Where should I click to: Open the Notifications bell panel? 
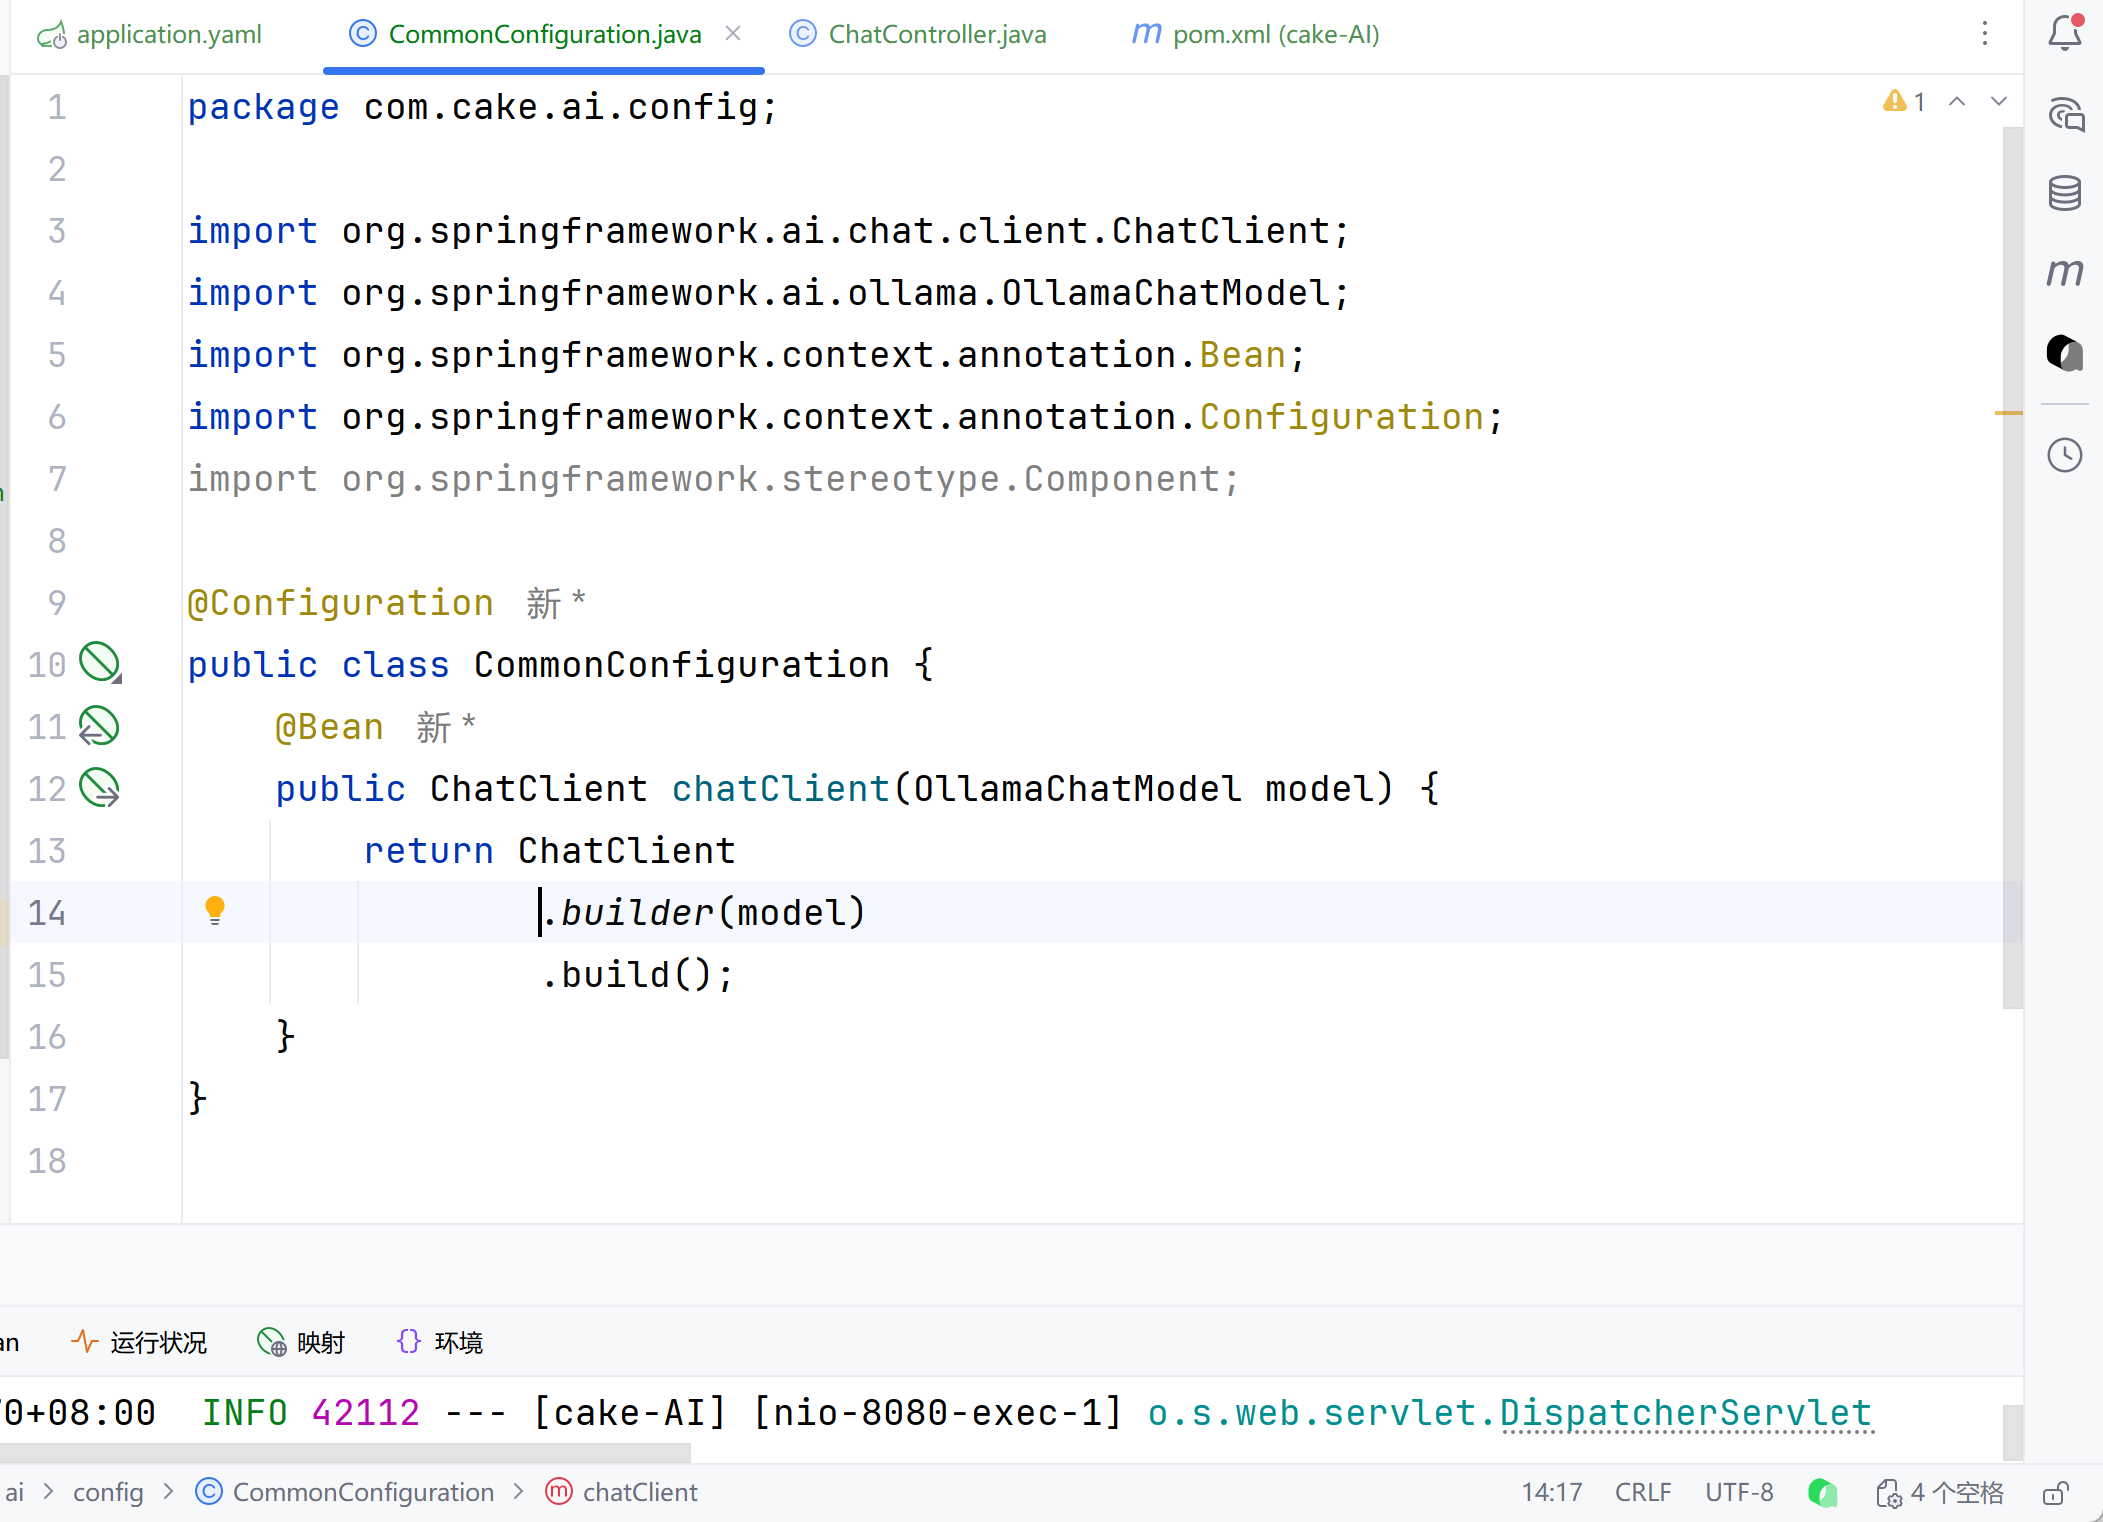tap(2064, 34)
